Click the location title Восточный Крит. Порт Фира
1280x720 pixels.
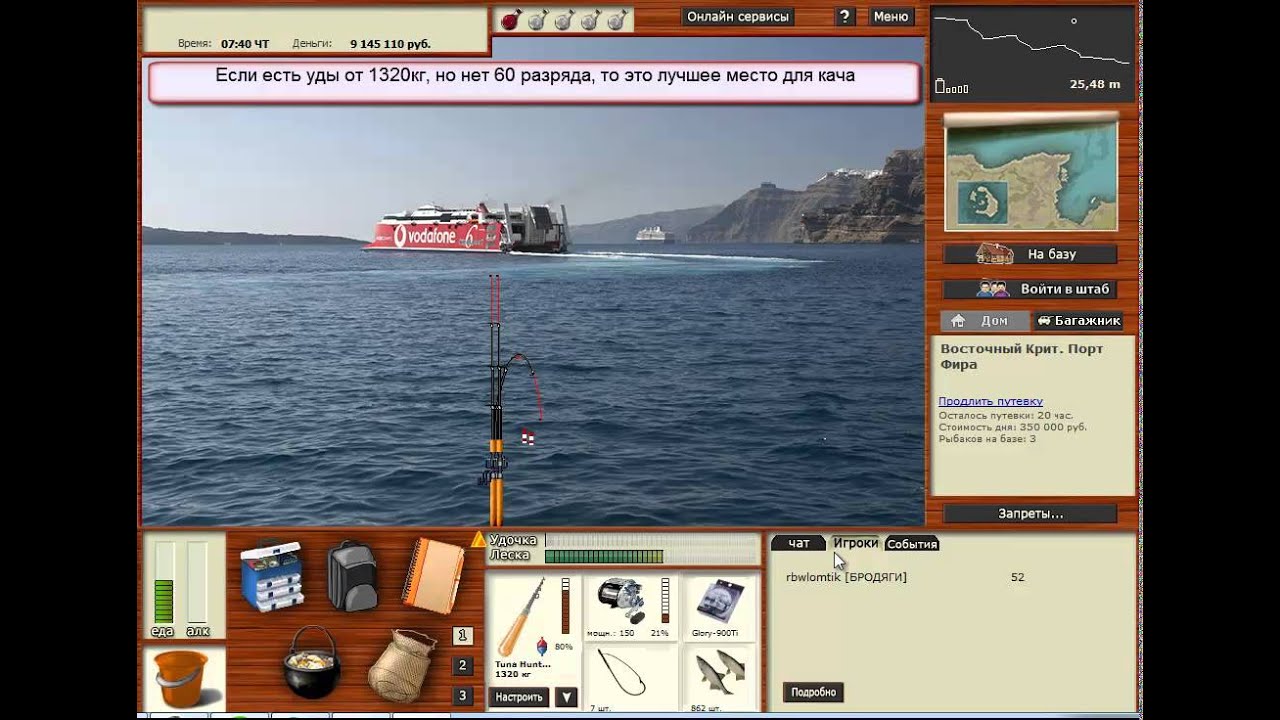(1021, 357)
